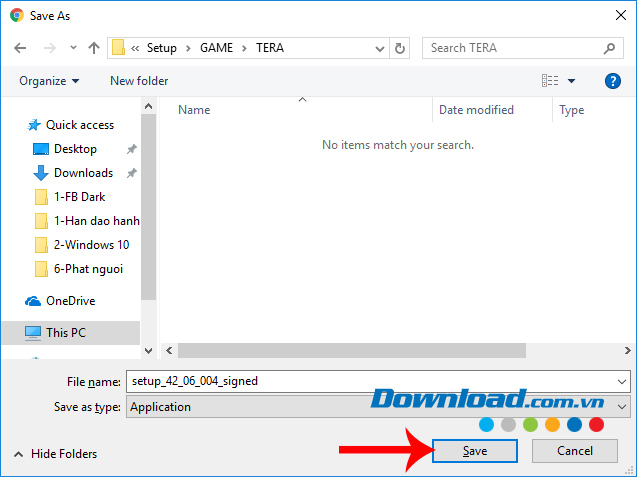This screenshot has width=637, height=477.
Task: Click the Desktop pin icon
Action: [131, 149]
